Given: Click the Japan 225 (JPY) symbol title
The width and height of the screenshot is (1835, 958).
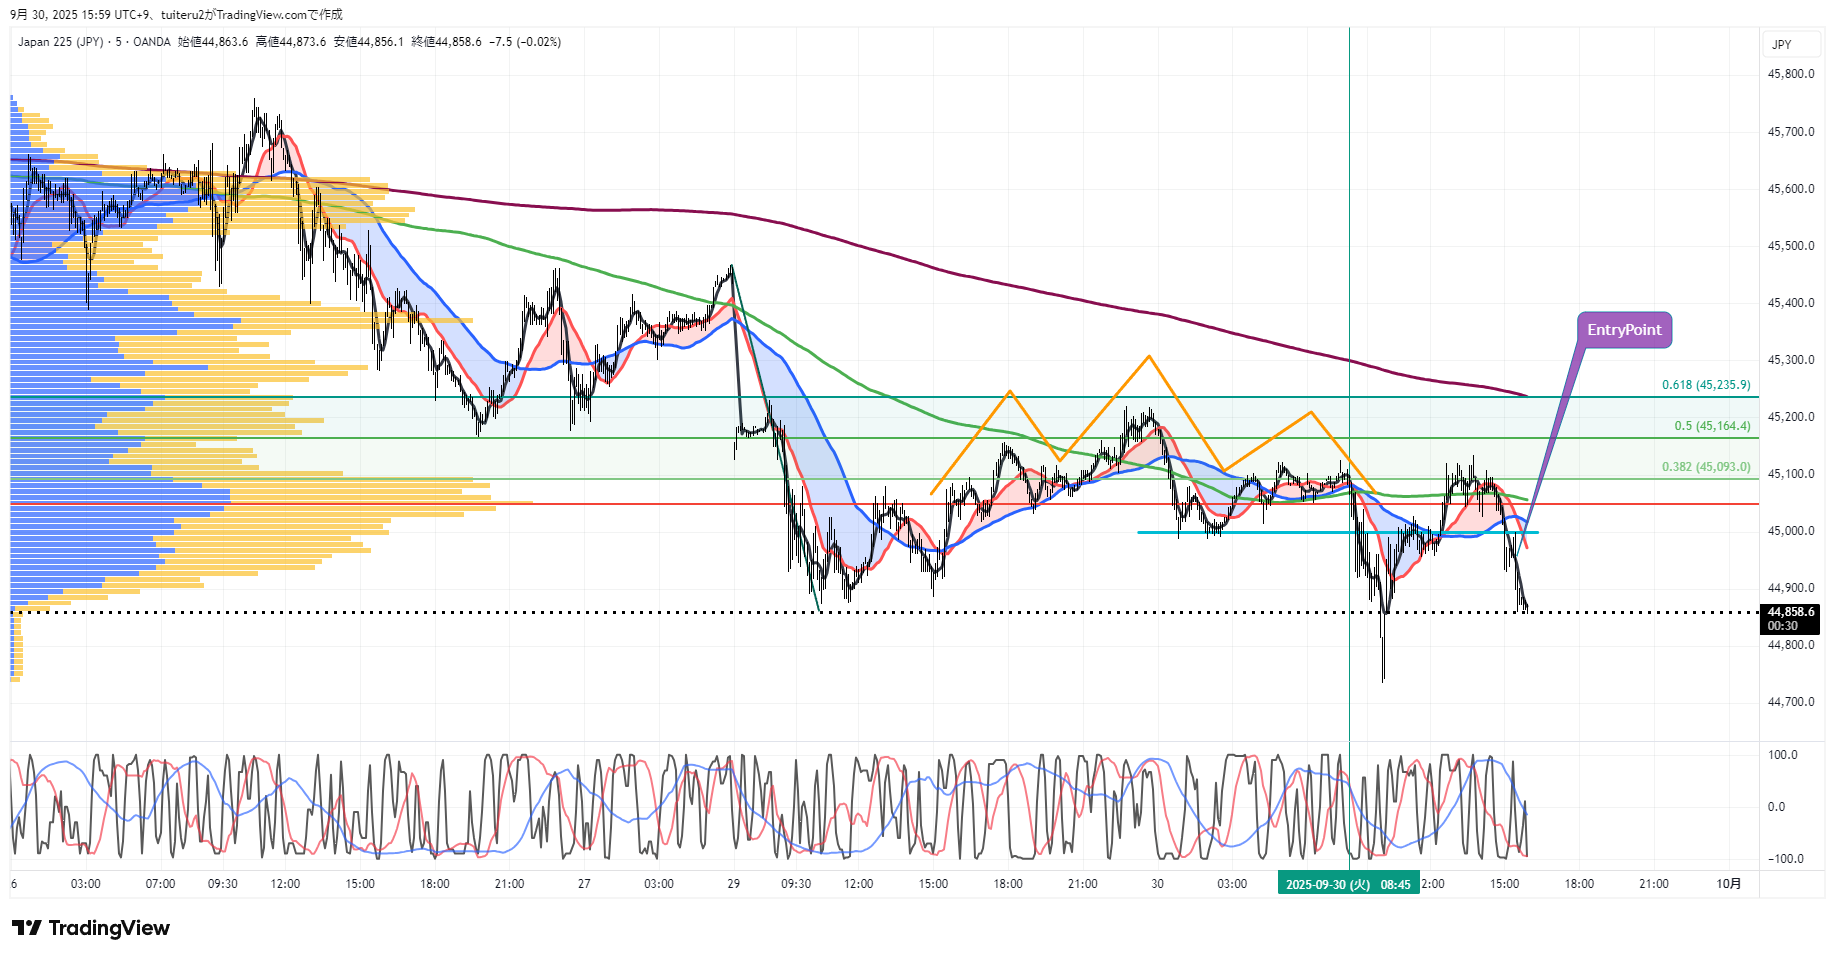Looking at the screenshot, I should coord(61,42).
